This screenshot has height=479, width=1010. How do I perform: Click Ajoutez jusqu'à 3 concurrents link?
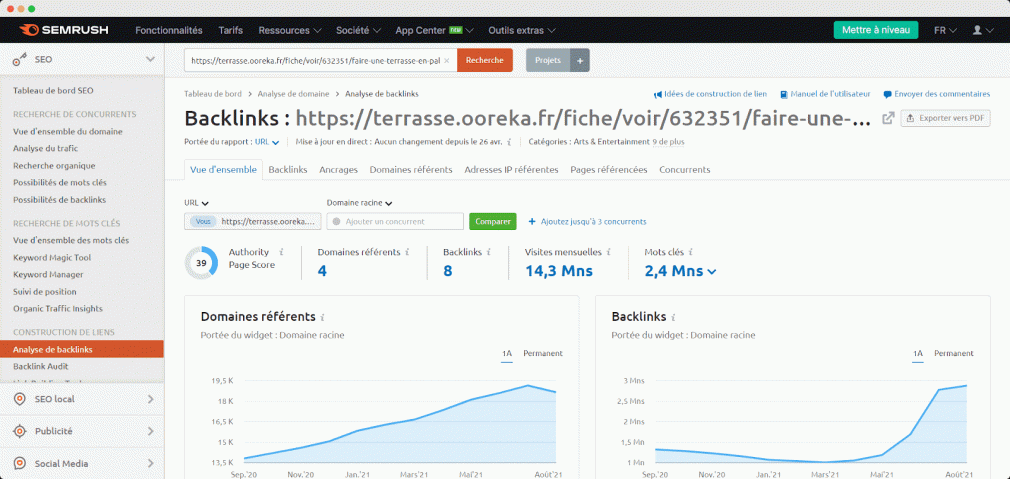587,221
